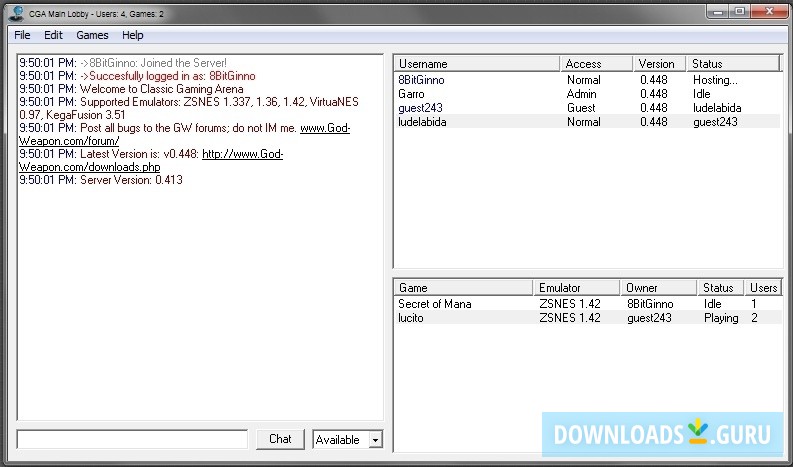Sort games by Owner column header
This screenshot has width=793, height=467.
pos(659,288)
